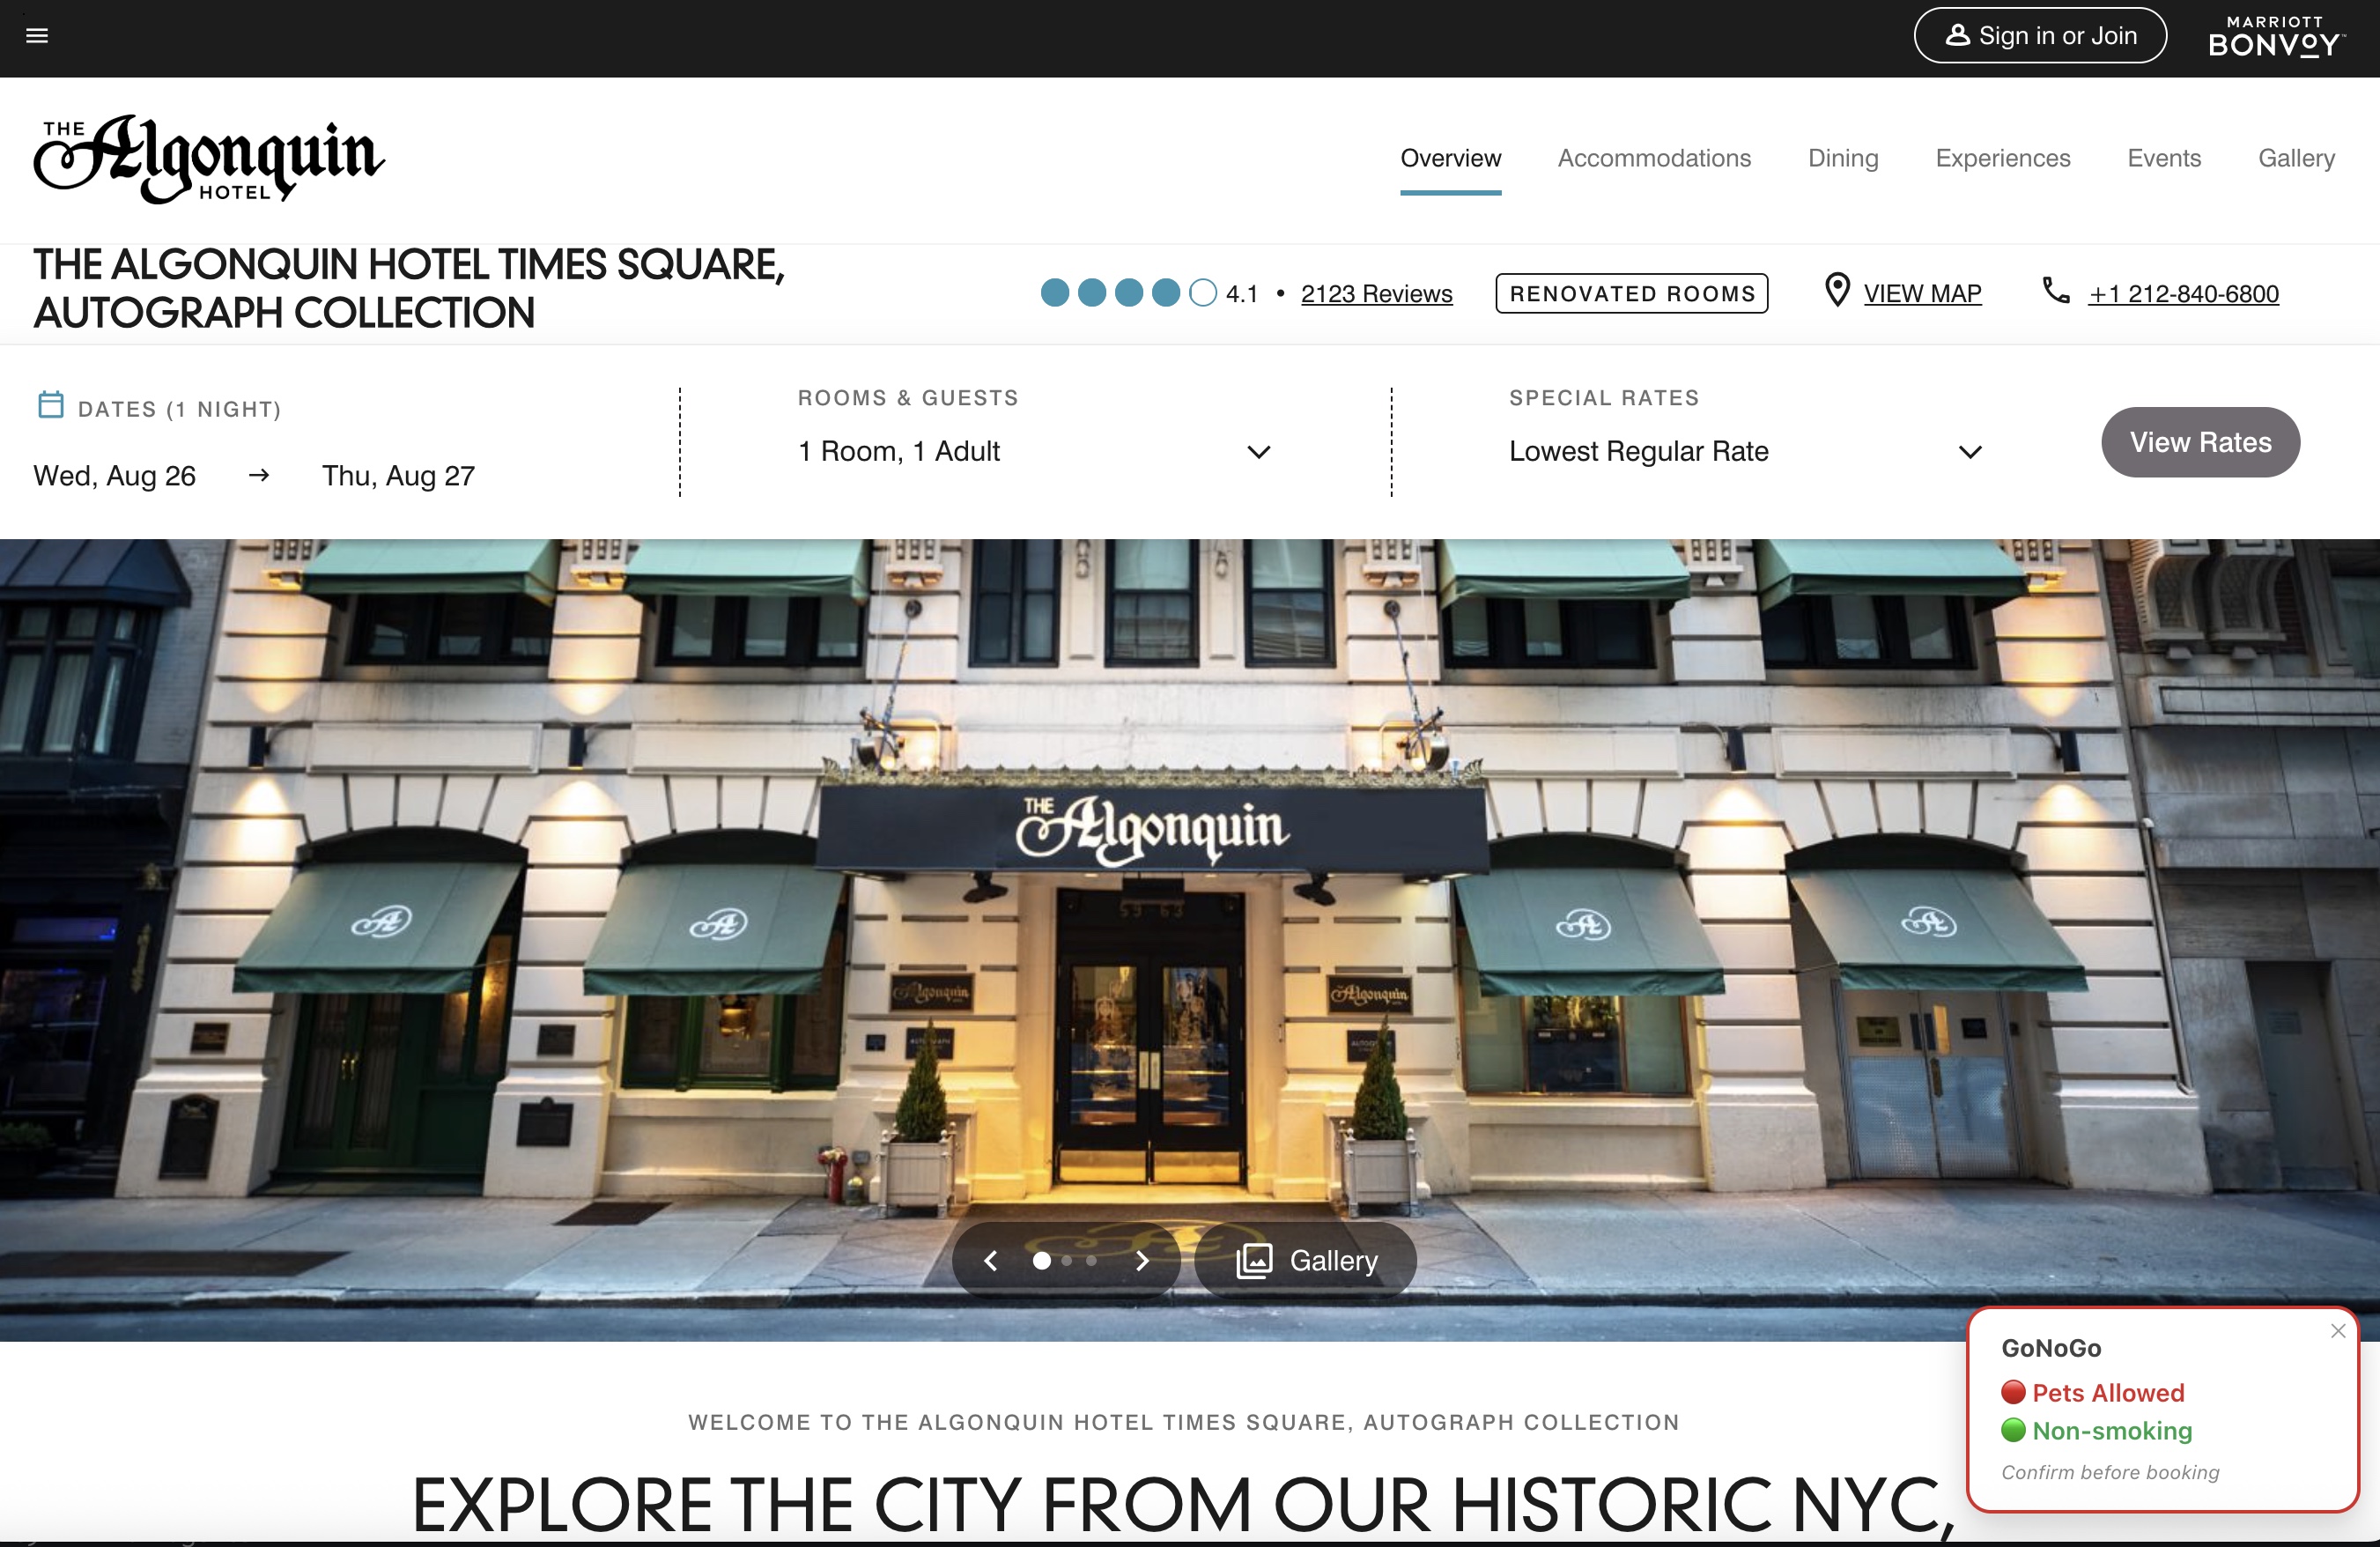This screenshot has width=2380, height=1547.
Task: Show next carousel photo arrow
Action: click(1142, 1261)
